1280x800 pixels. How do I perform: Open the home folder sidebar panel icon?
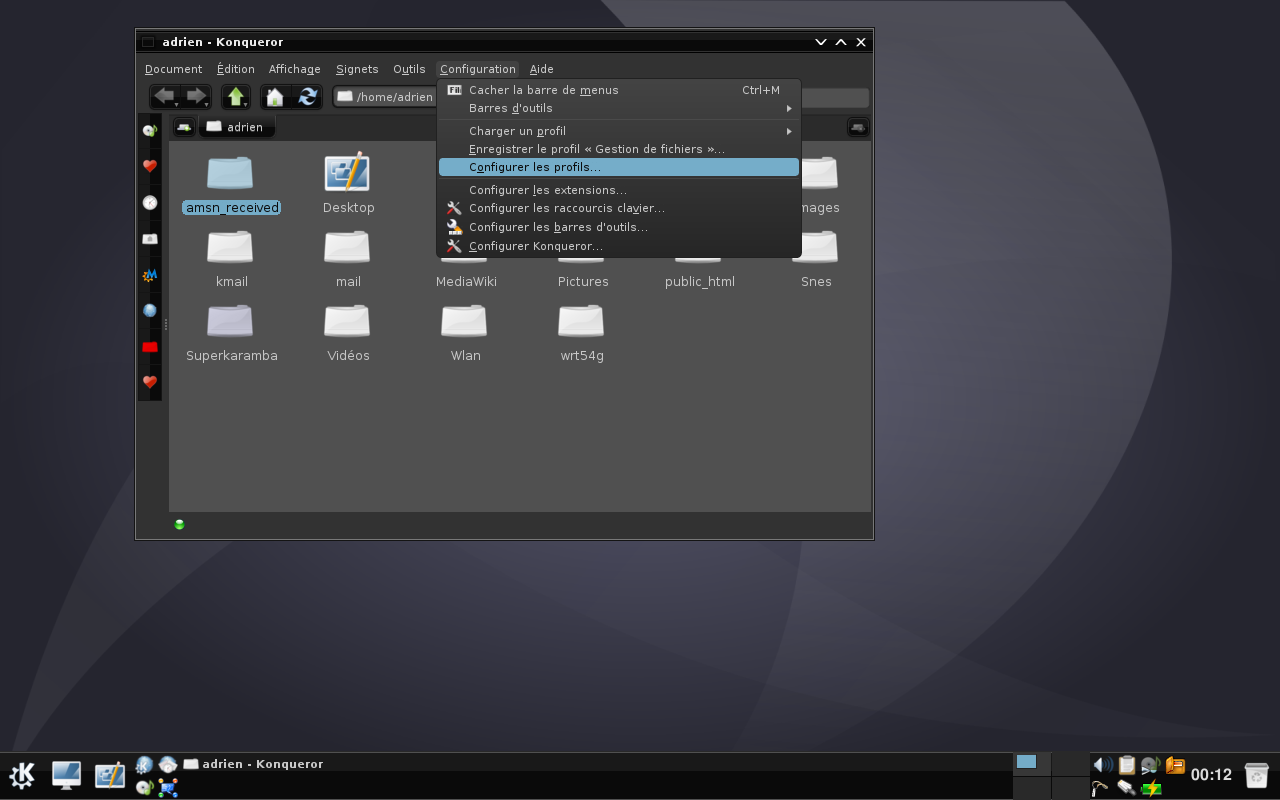point(150,238)
